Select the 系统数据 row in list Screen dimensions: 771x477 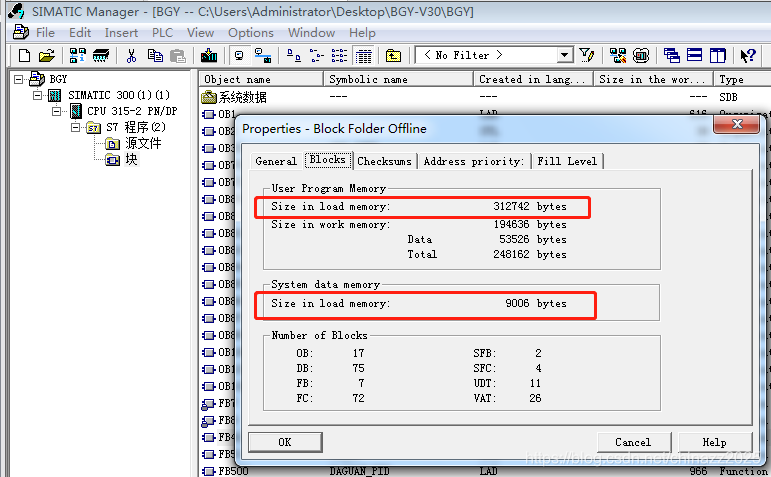click(485, 97)
